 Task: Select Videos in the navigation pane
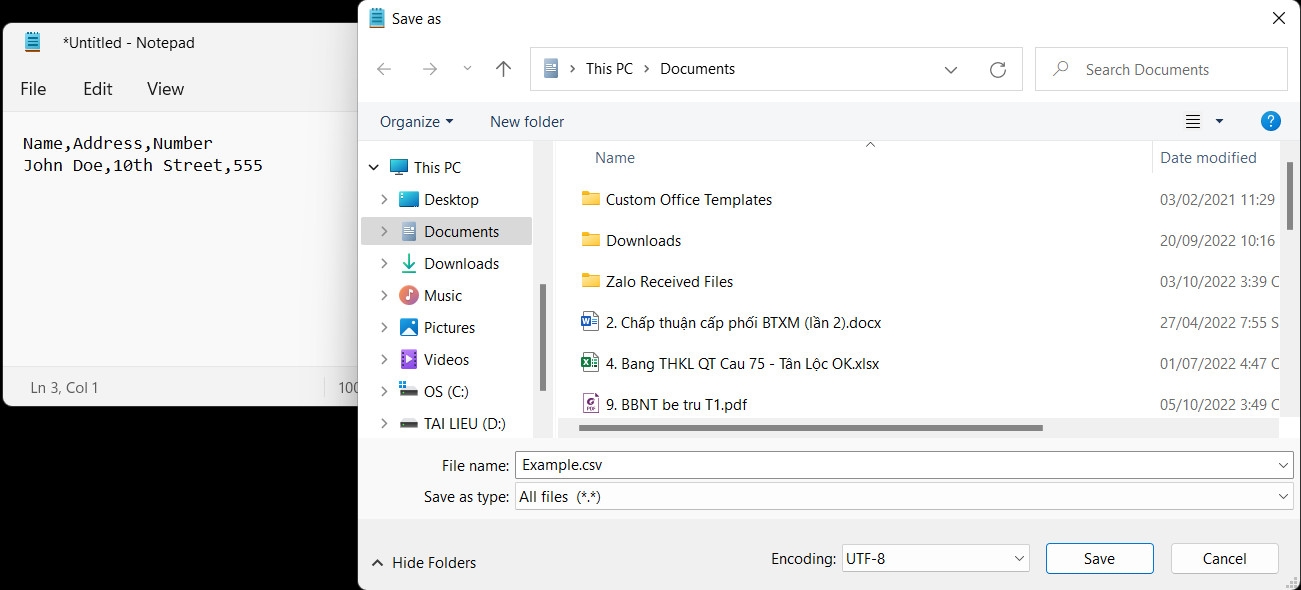coord(446,359)
